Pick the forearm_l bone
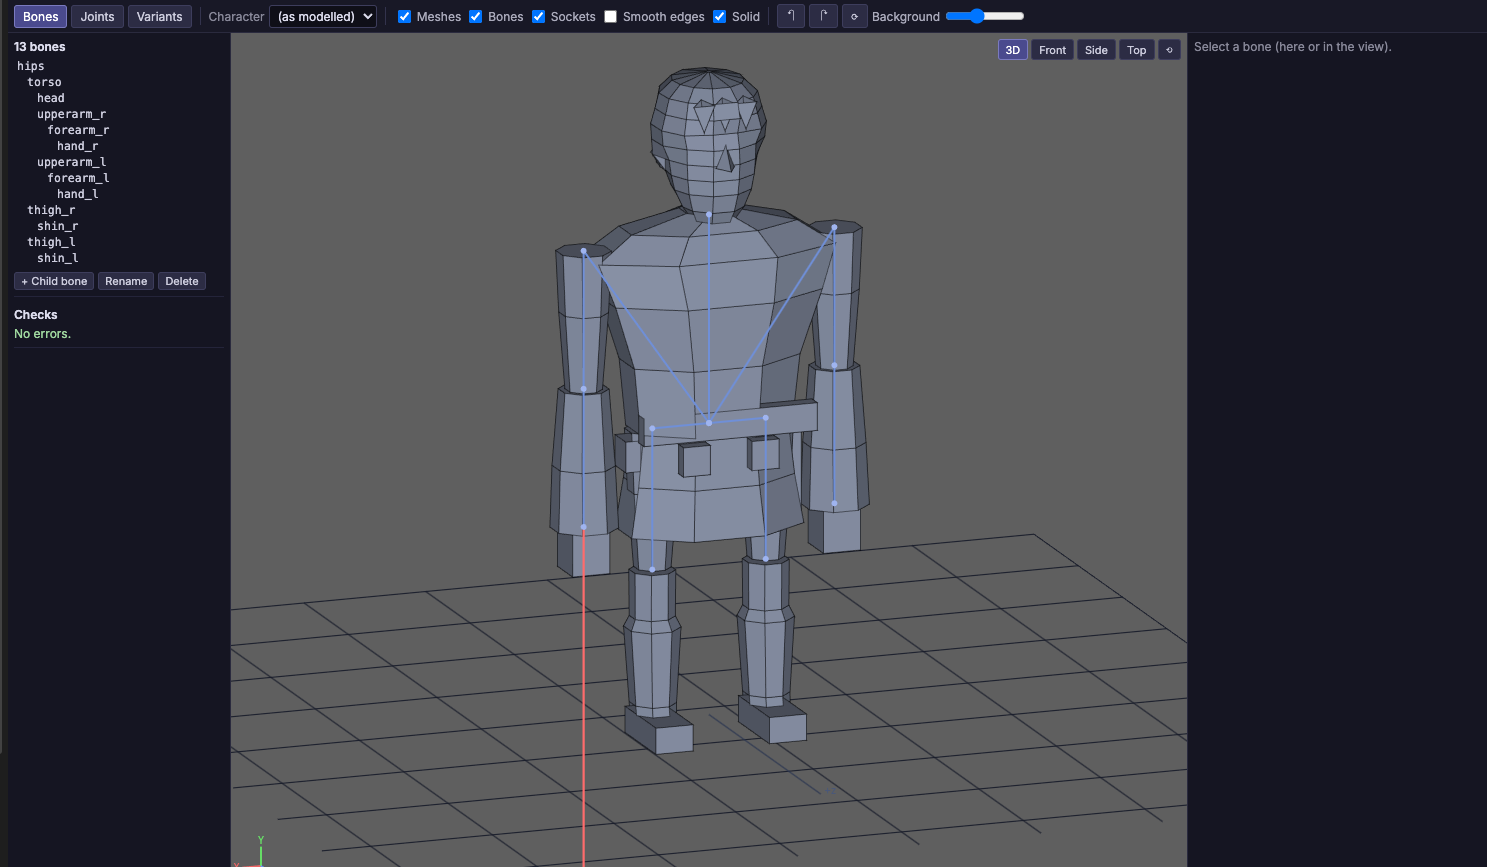This screenshot has height=867, width=1487. pos(78,178)
